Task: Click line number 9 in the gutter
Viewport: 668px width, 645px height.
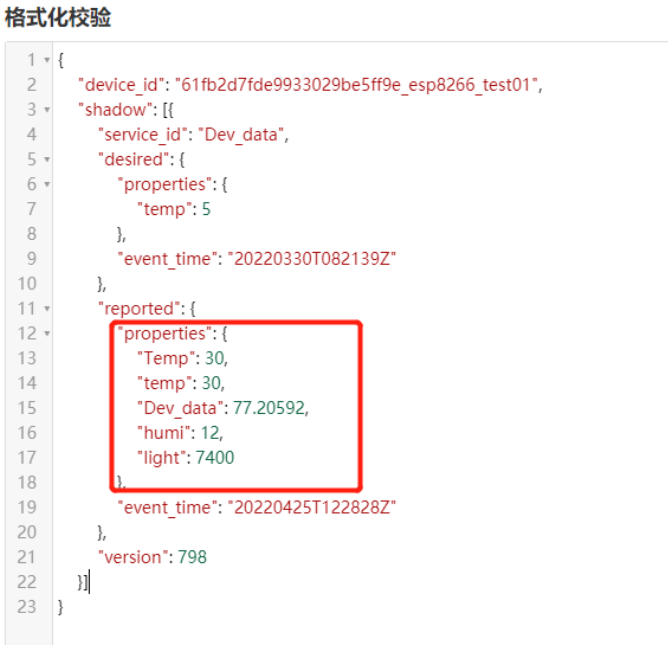Action: click(32, 259)
